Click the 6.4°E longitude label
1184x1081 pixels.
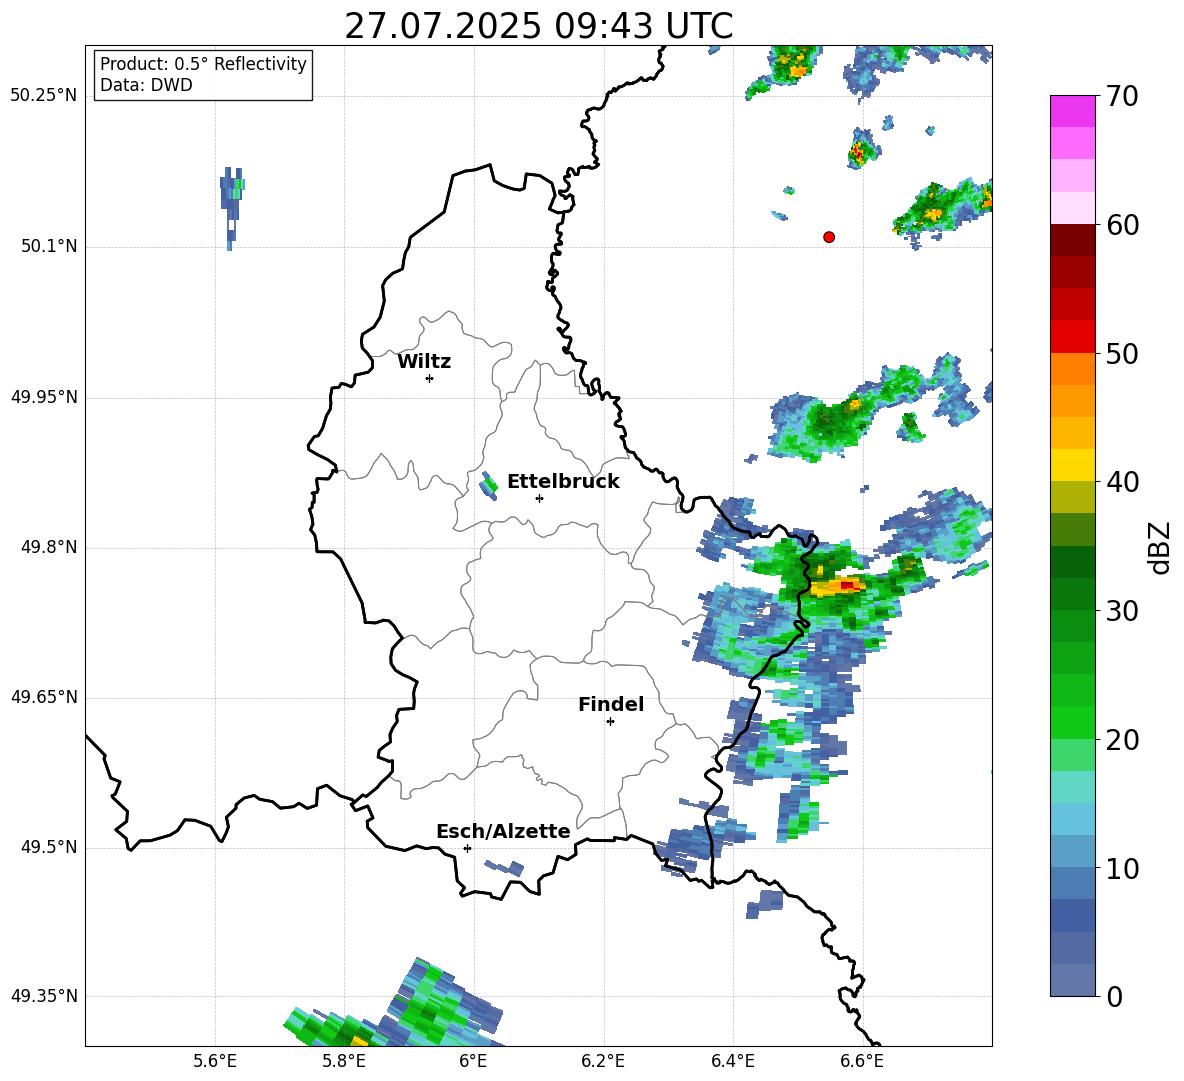(732, 1061)
